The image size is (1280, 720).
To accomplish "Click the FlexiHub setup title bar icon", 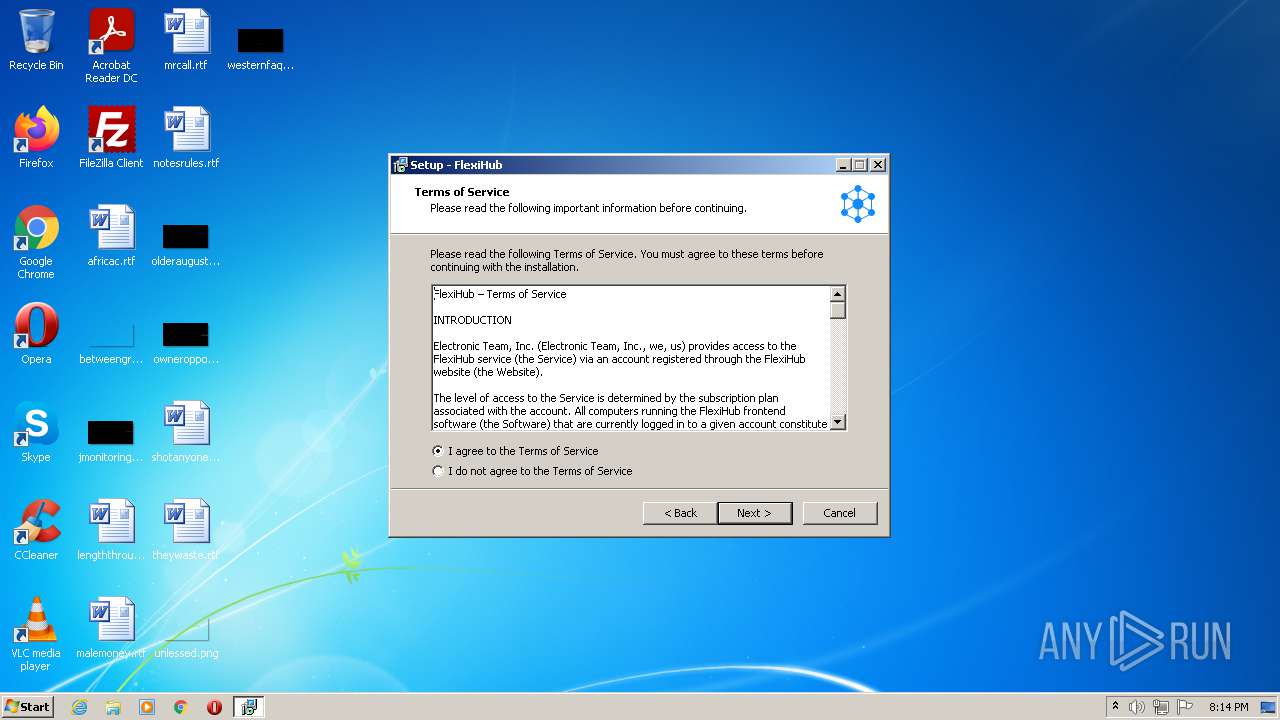I will click(400, 165).
